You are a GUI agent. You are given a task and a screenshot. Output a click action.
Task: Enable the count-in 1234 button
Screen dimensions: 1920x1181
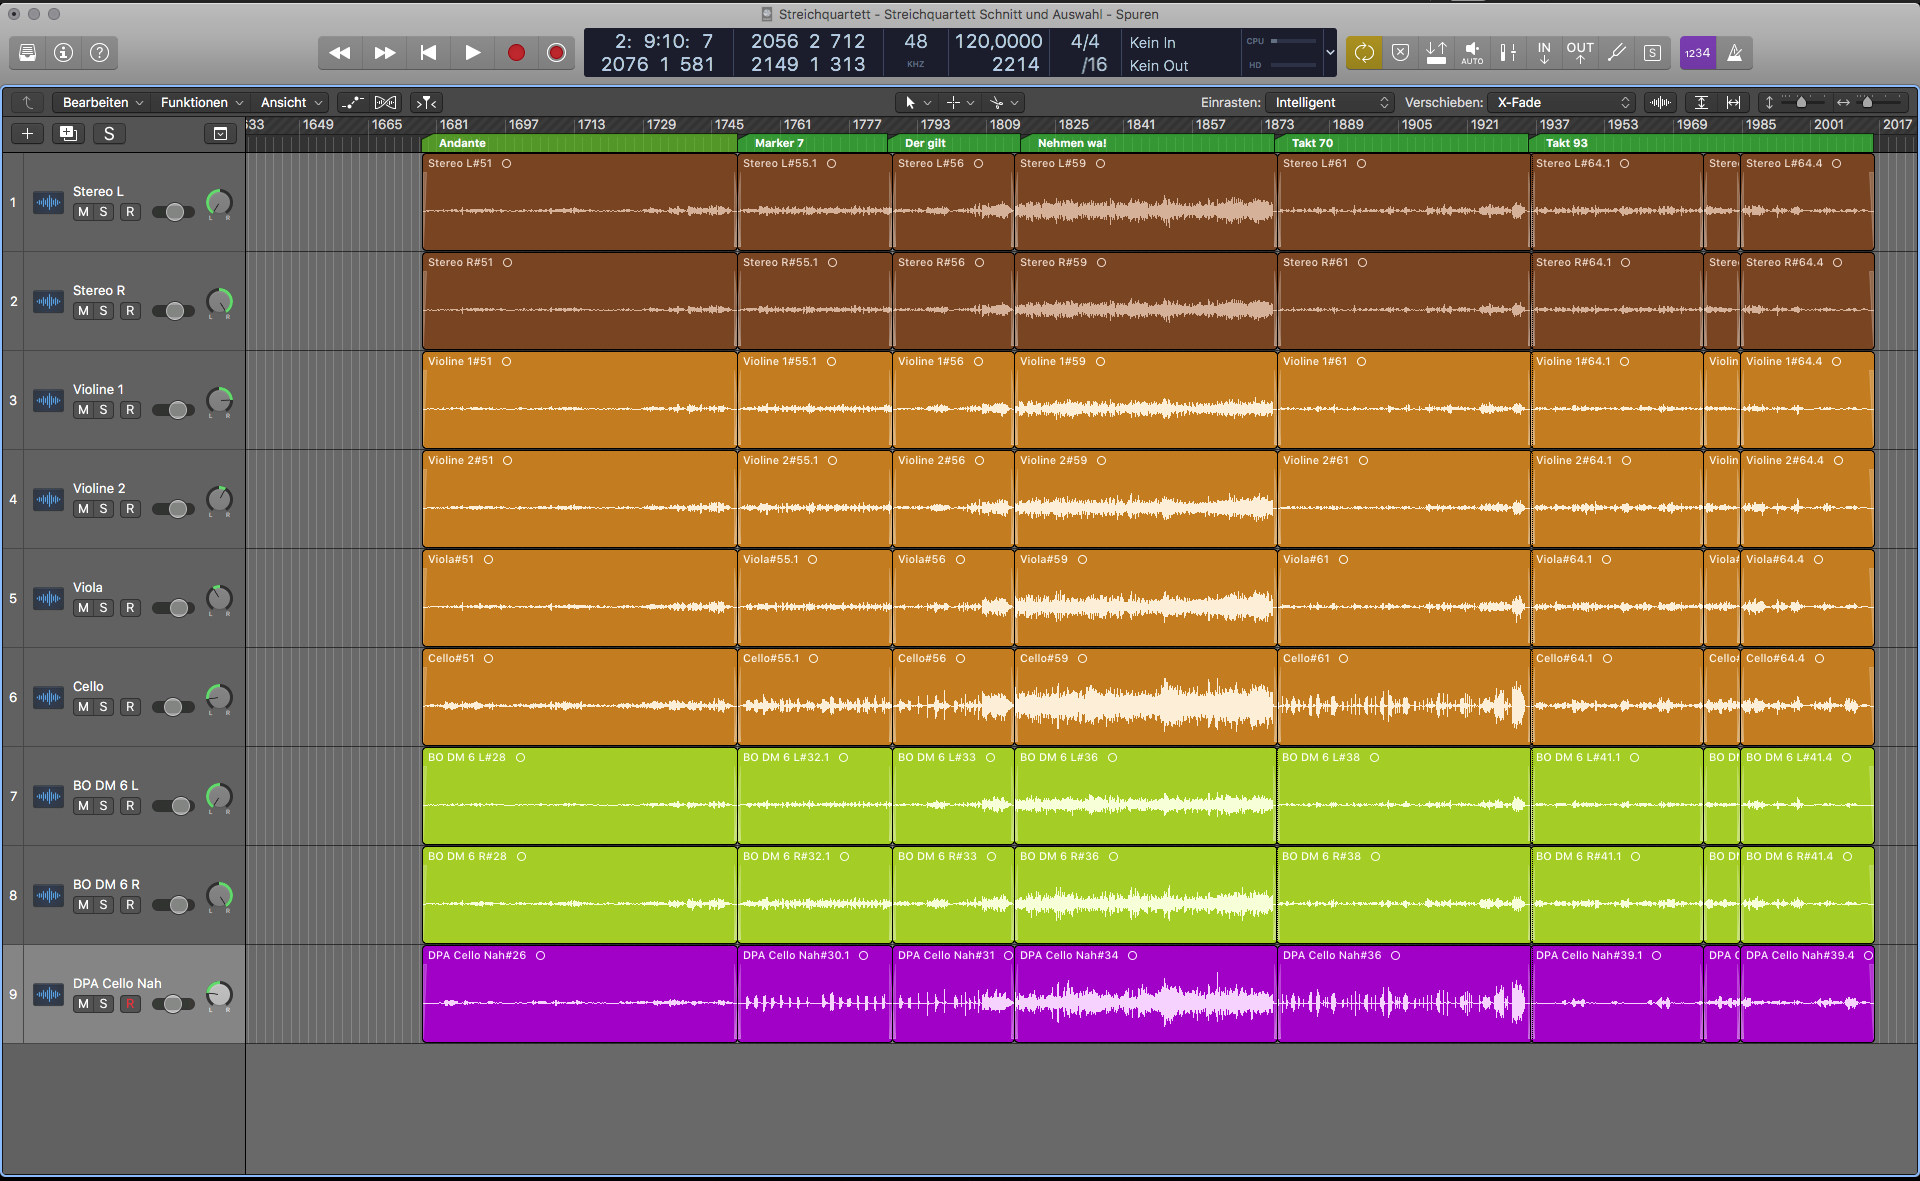pyautogui.click(x=1697, y=53)
